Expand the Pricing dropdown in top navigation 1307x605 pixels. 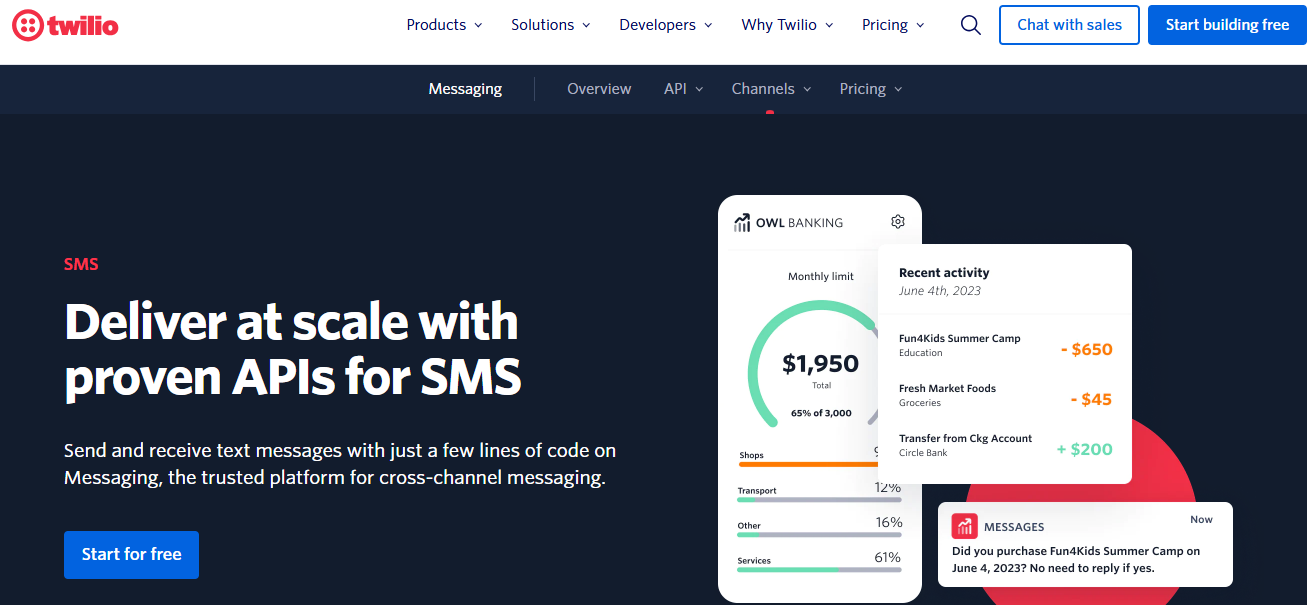pos(891,25)
